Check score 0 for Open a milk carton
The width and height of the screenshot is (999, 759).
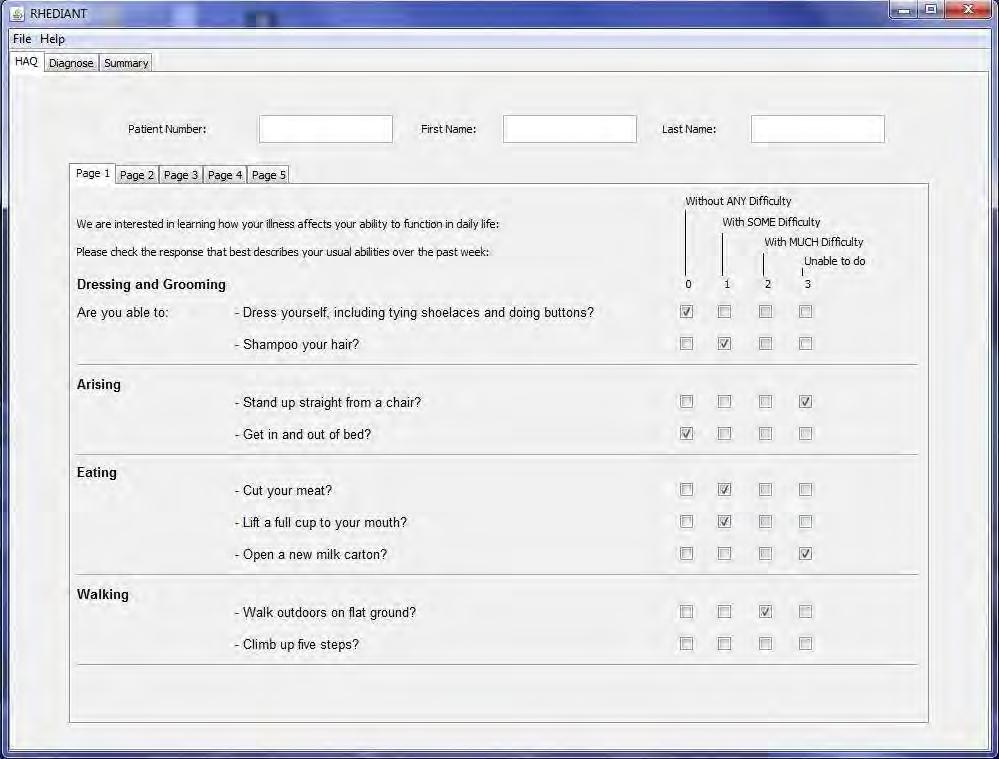coord(686,553)
